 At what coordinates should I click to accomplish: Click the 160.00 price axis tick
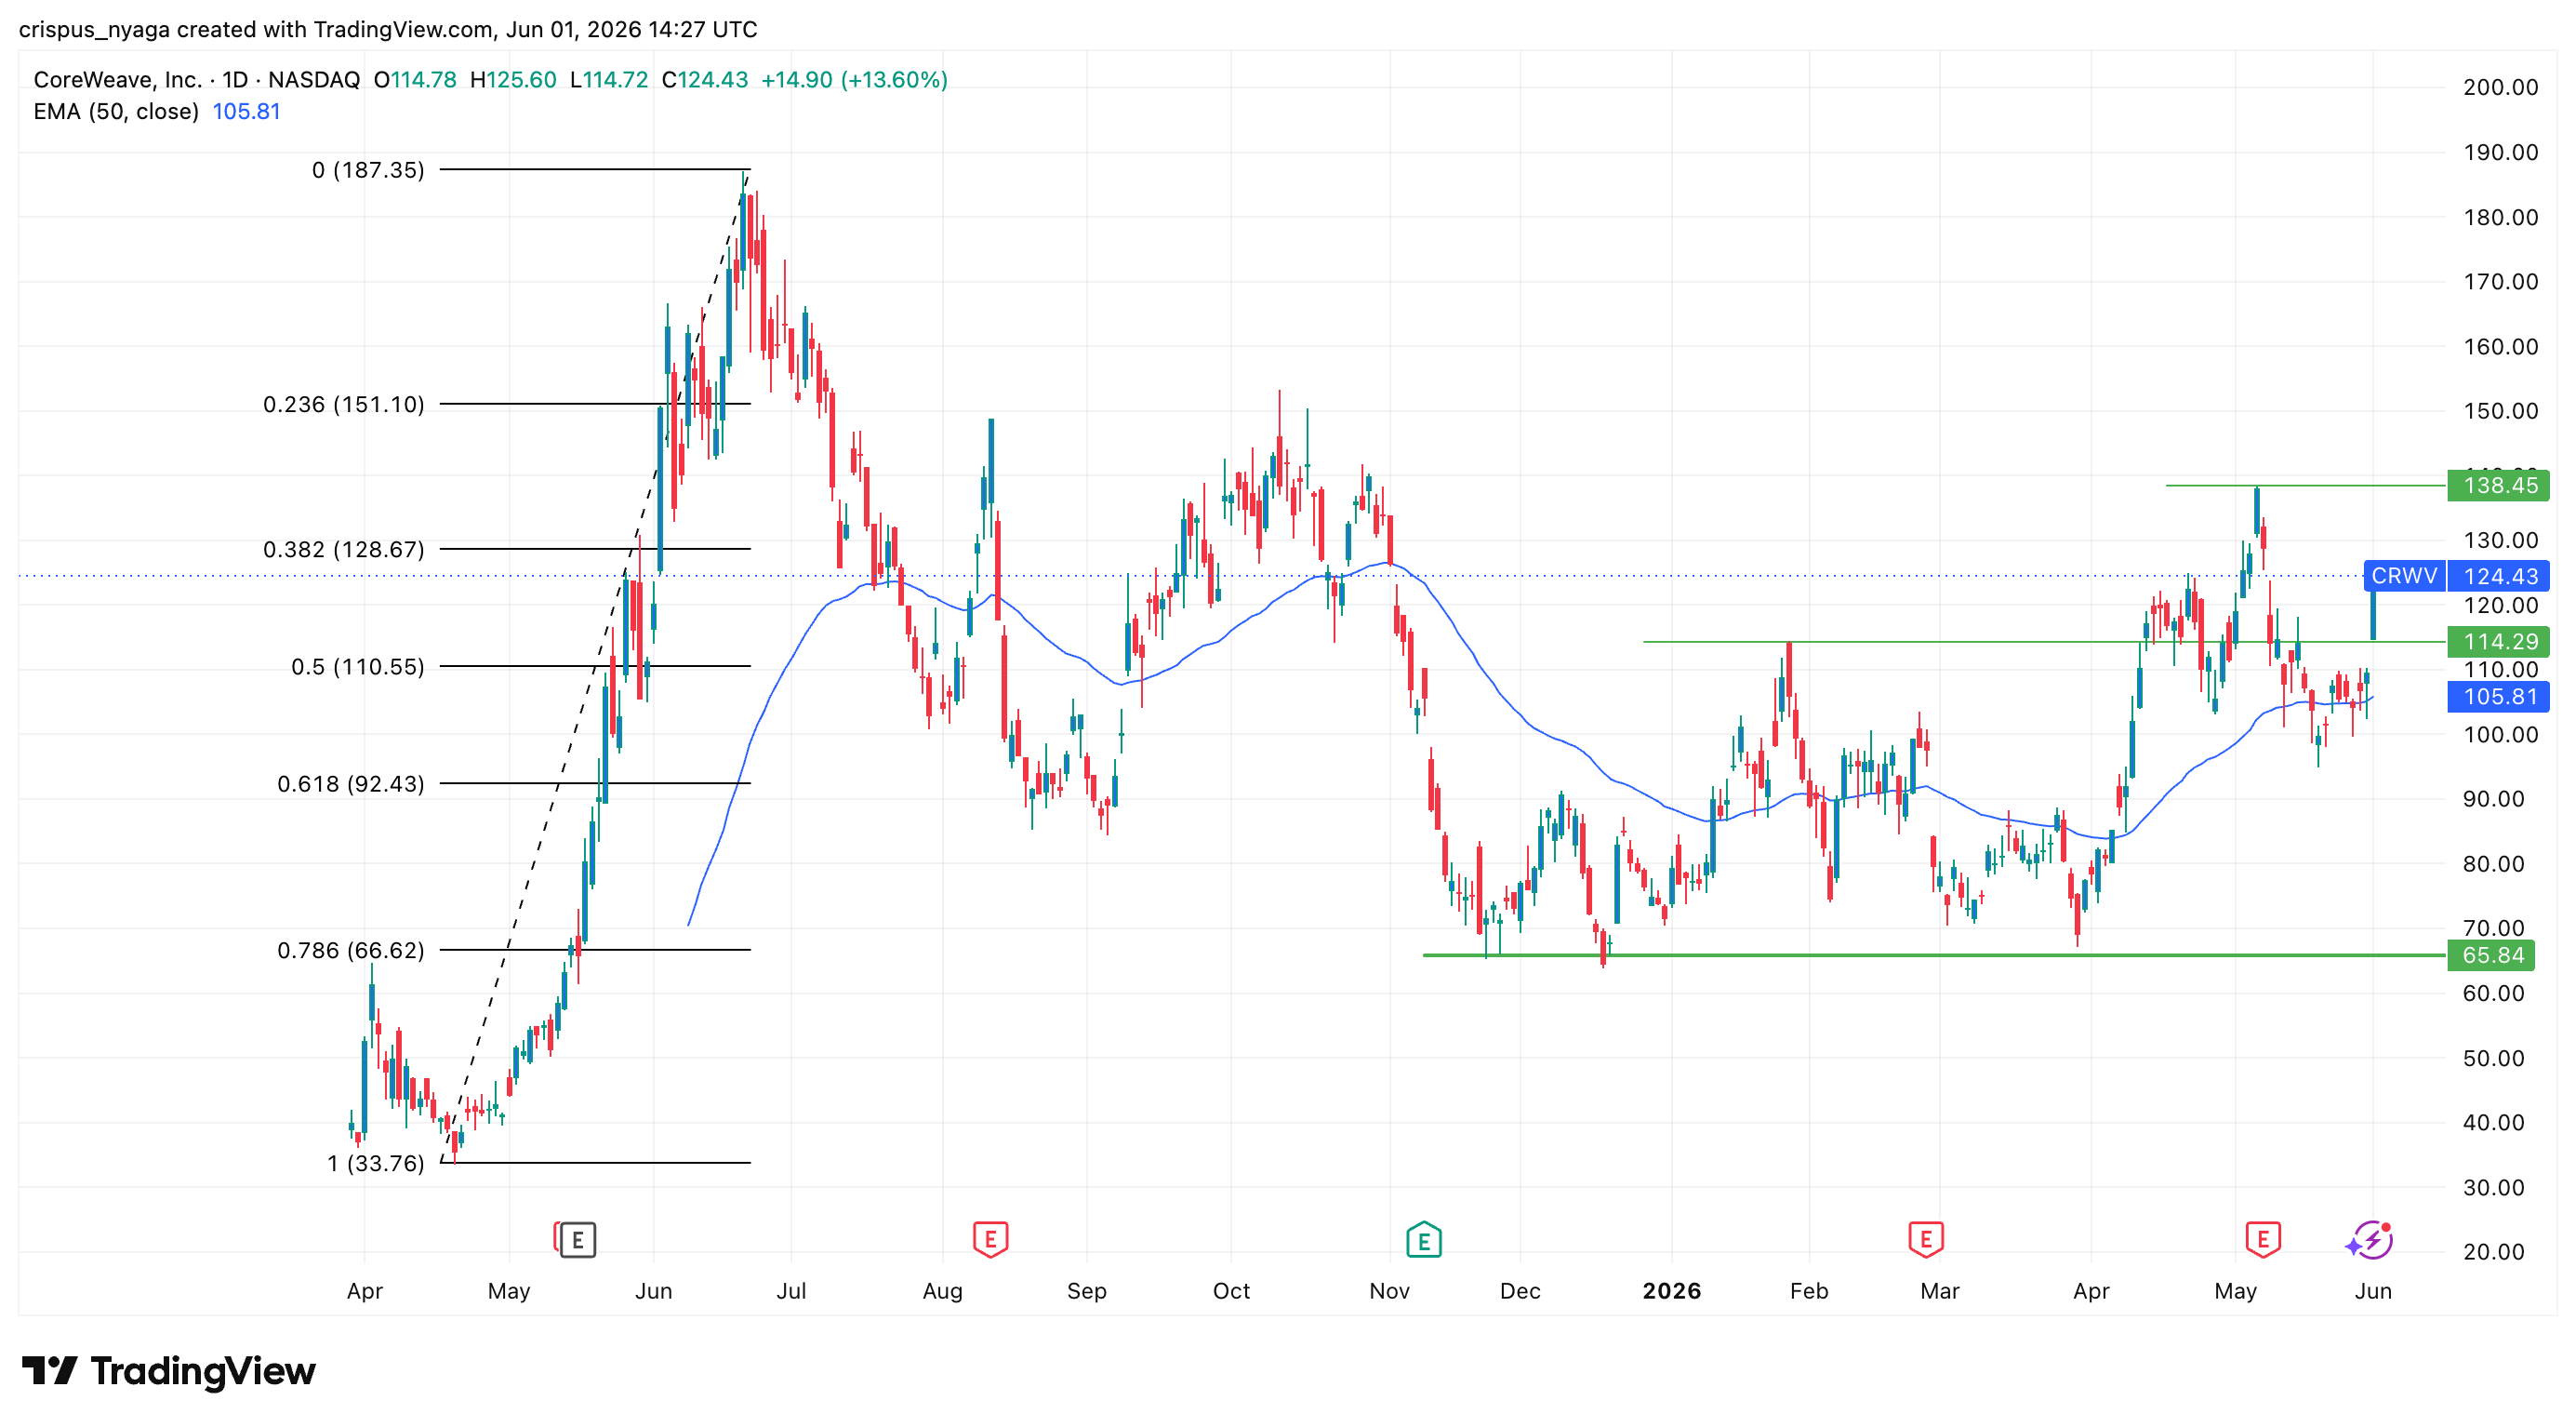coord(2500,346)
